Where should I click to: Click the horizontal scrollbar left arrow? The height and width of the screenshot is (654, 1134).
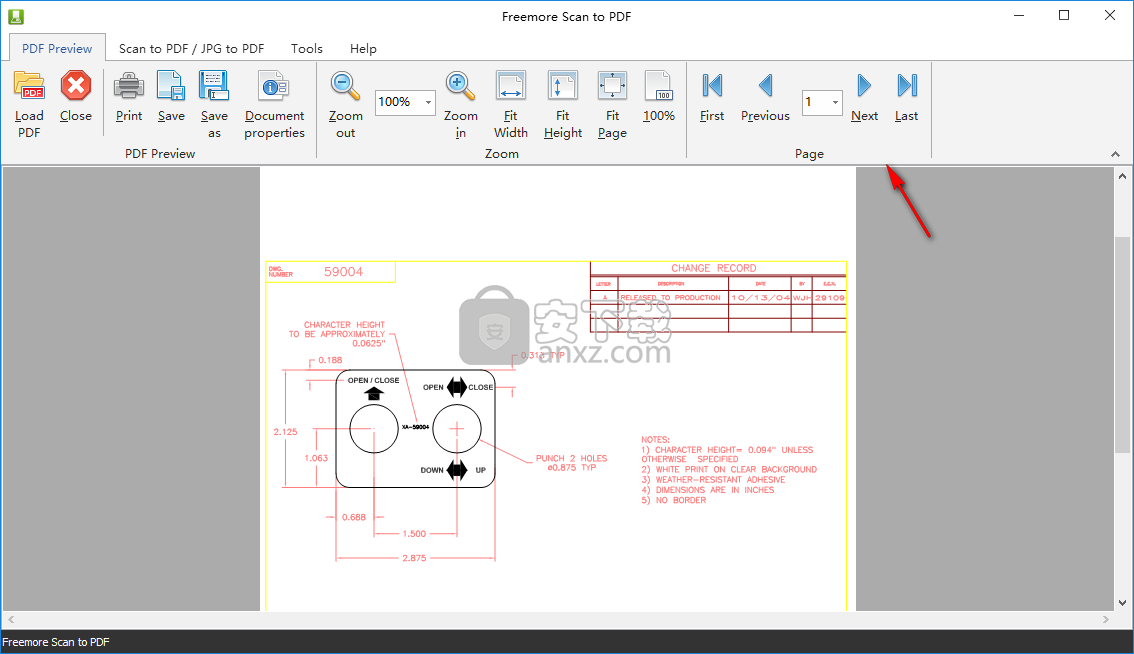pyautogui.click(x=11, y=619)
